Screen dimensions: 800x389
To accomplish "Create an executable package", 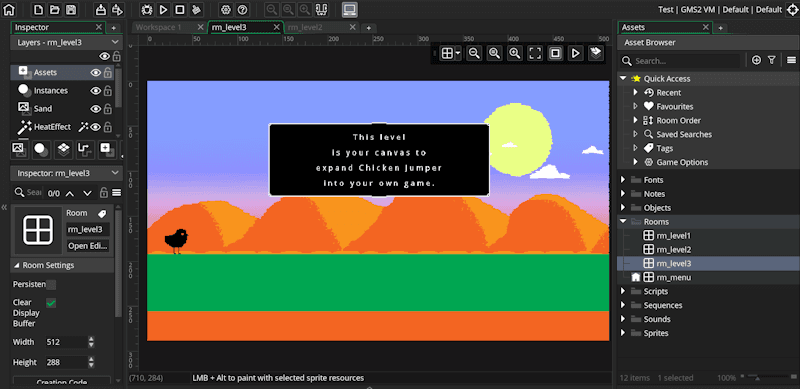I will coord(101,10).
